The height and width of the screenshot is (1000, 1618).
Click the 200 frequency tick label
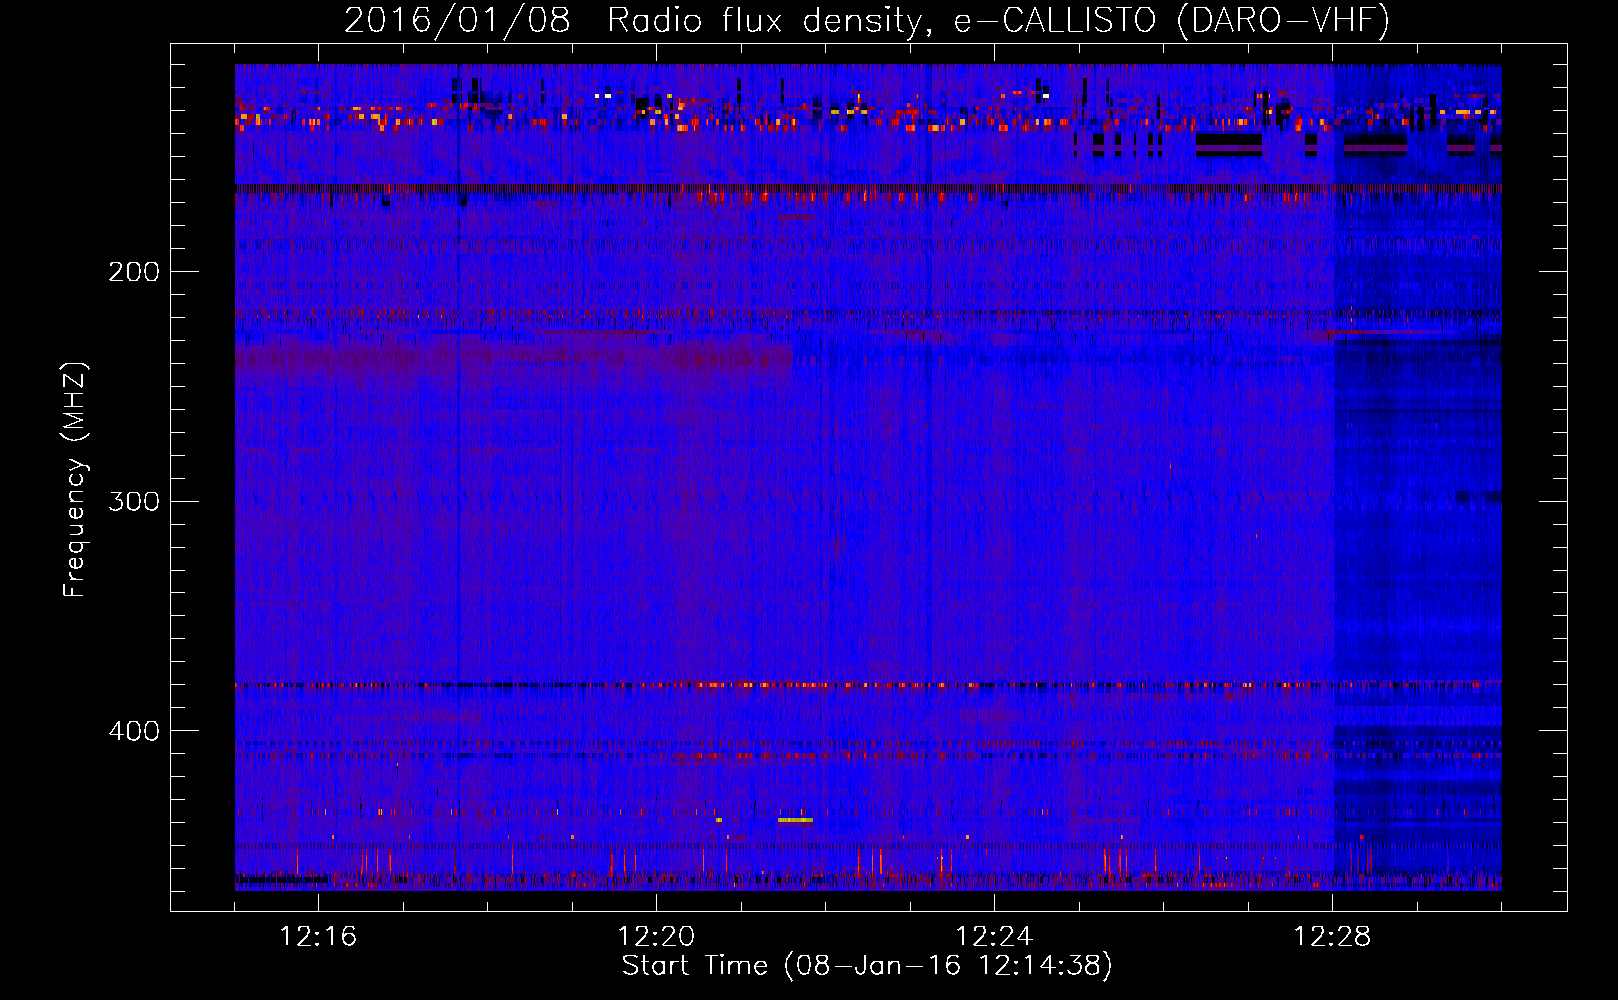point(134,272)
